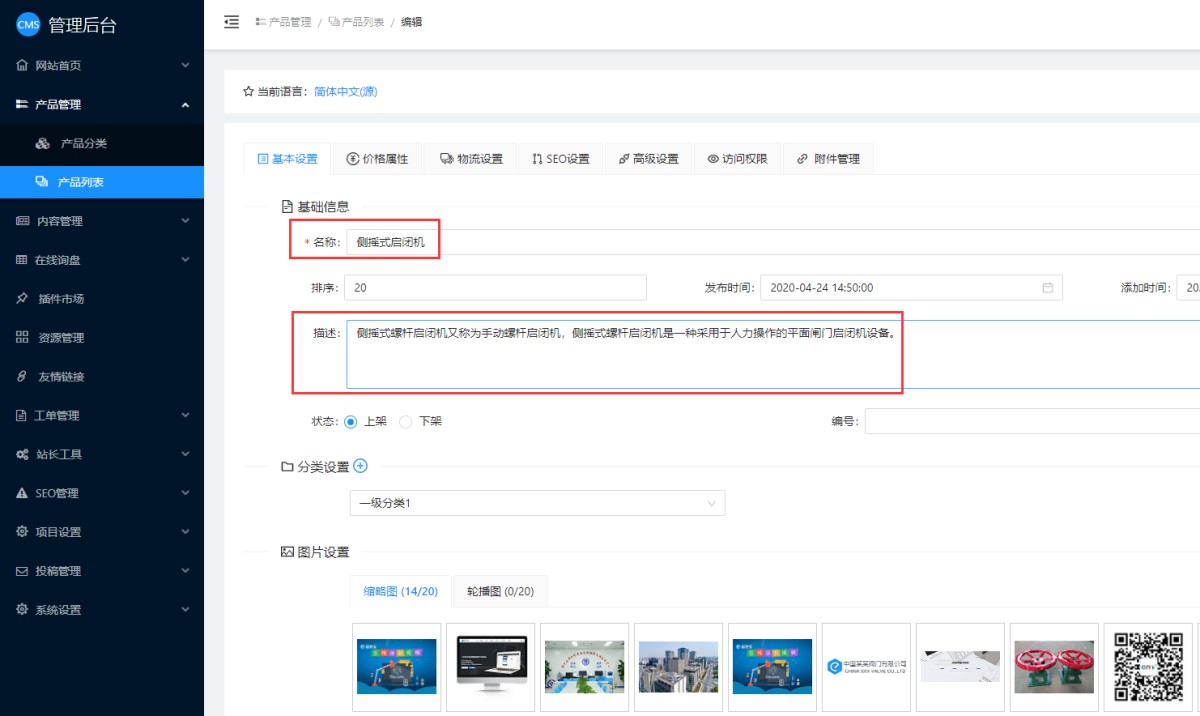Click the 友情链接 link icon
The image size is (1200, 716).
tap(22, 377)
